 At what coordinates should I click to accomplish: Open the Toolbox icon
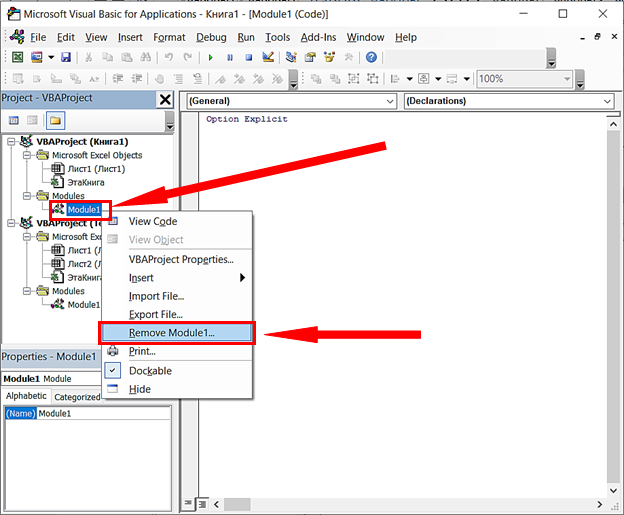coord(349,57)
